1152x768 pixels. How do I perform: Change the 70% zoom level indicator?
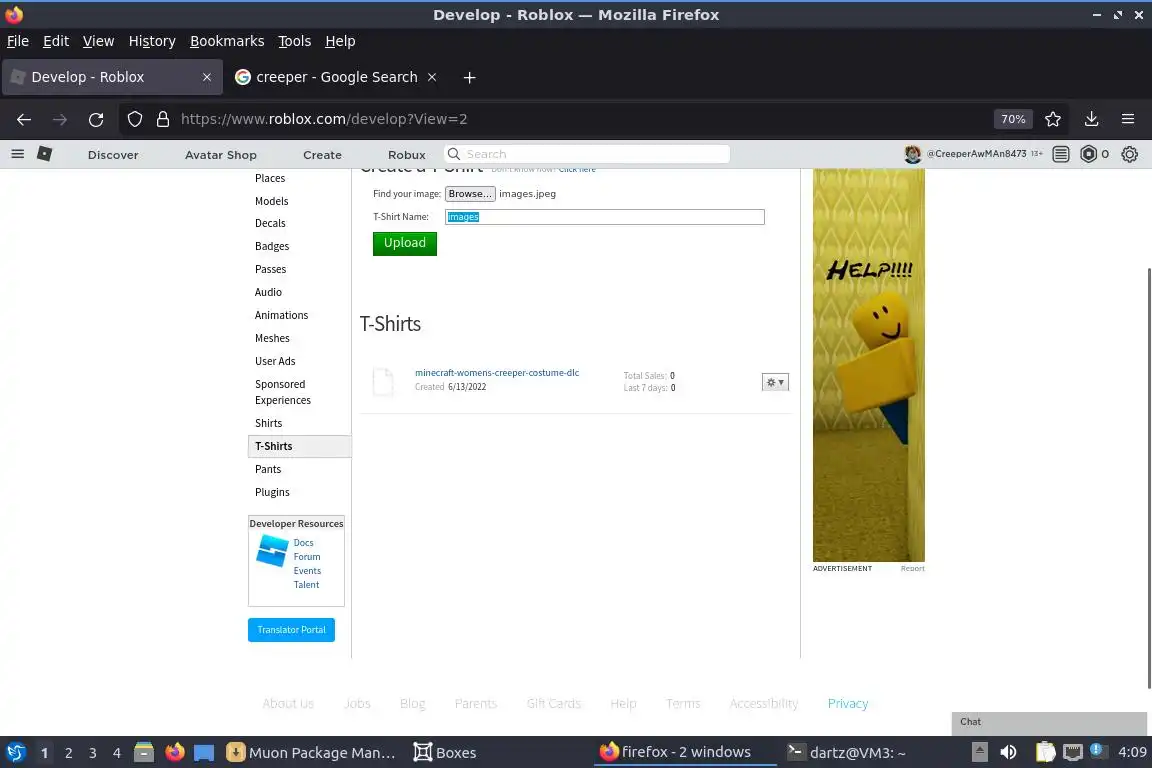coord(1013,119)
